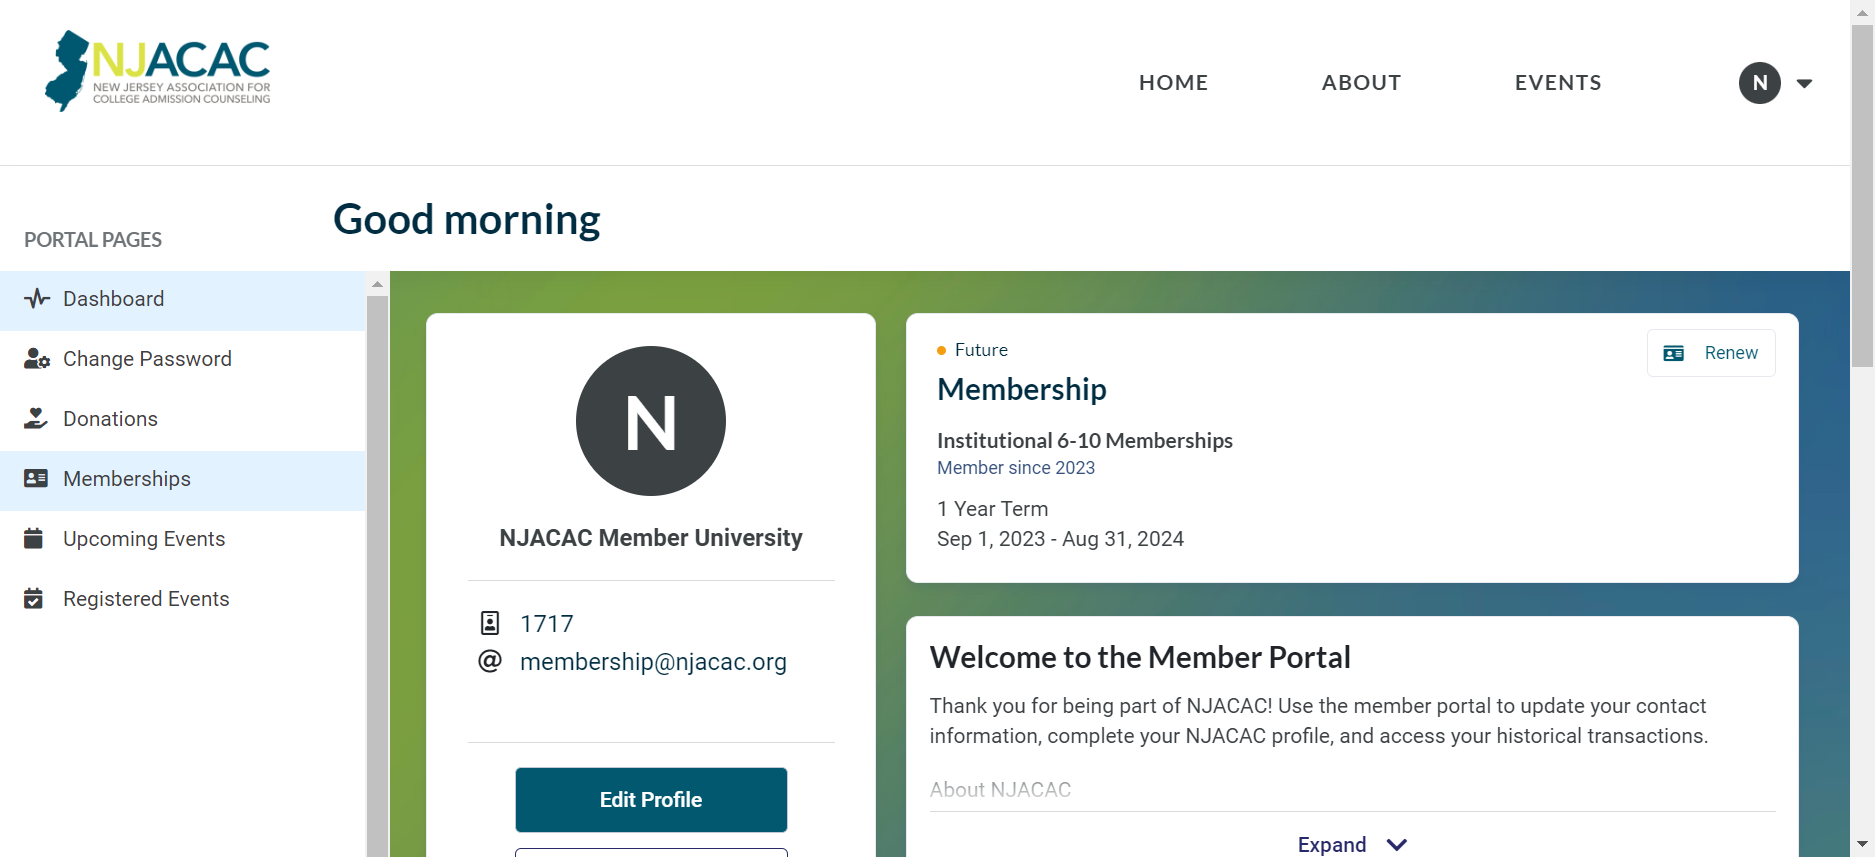This screenshot has height=857, width=1875.
Task: Click the Change Password user-gear icon
Action: (36, 359)
